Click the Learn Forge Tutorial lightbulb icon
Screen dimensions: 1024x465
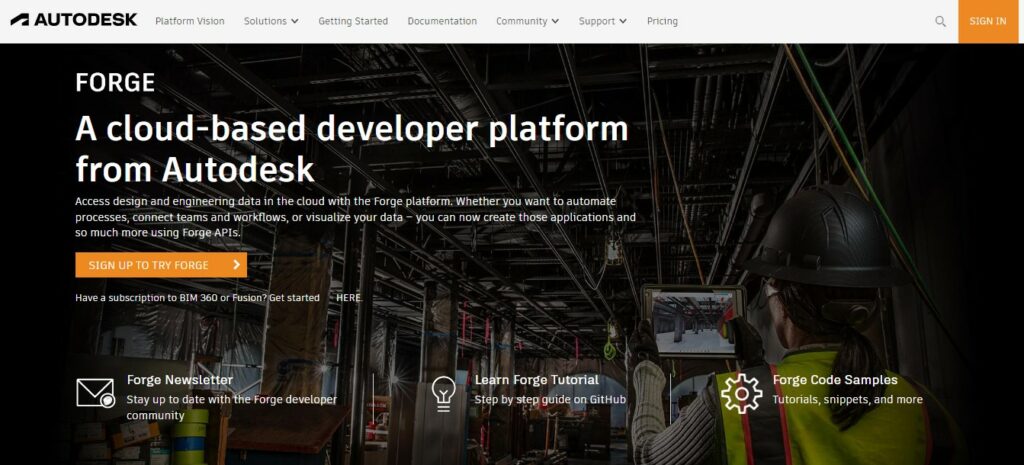tap(443, 394)
